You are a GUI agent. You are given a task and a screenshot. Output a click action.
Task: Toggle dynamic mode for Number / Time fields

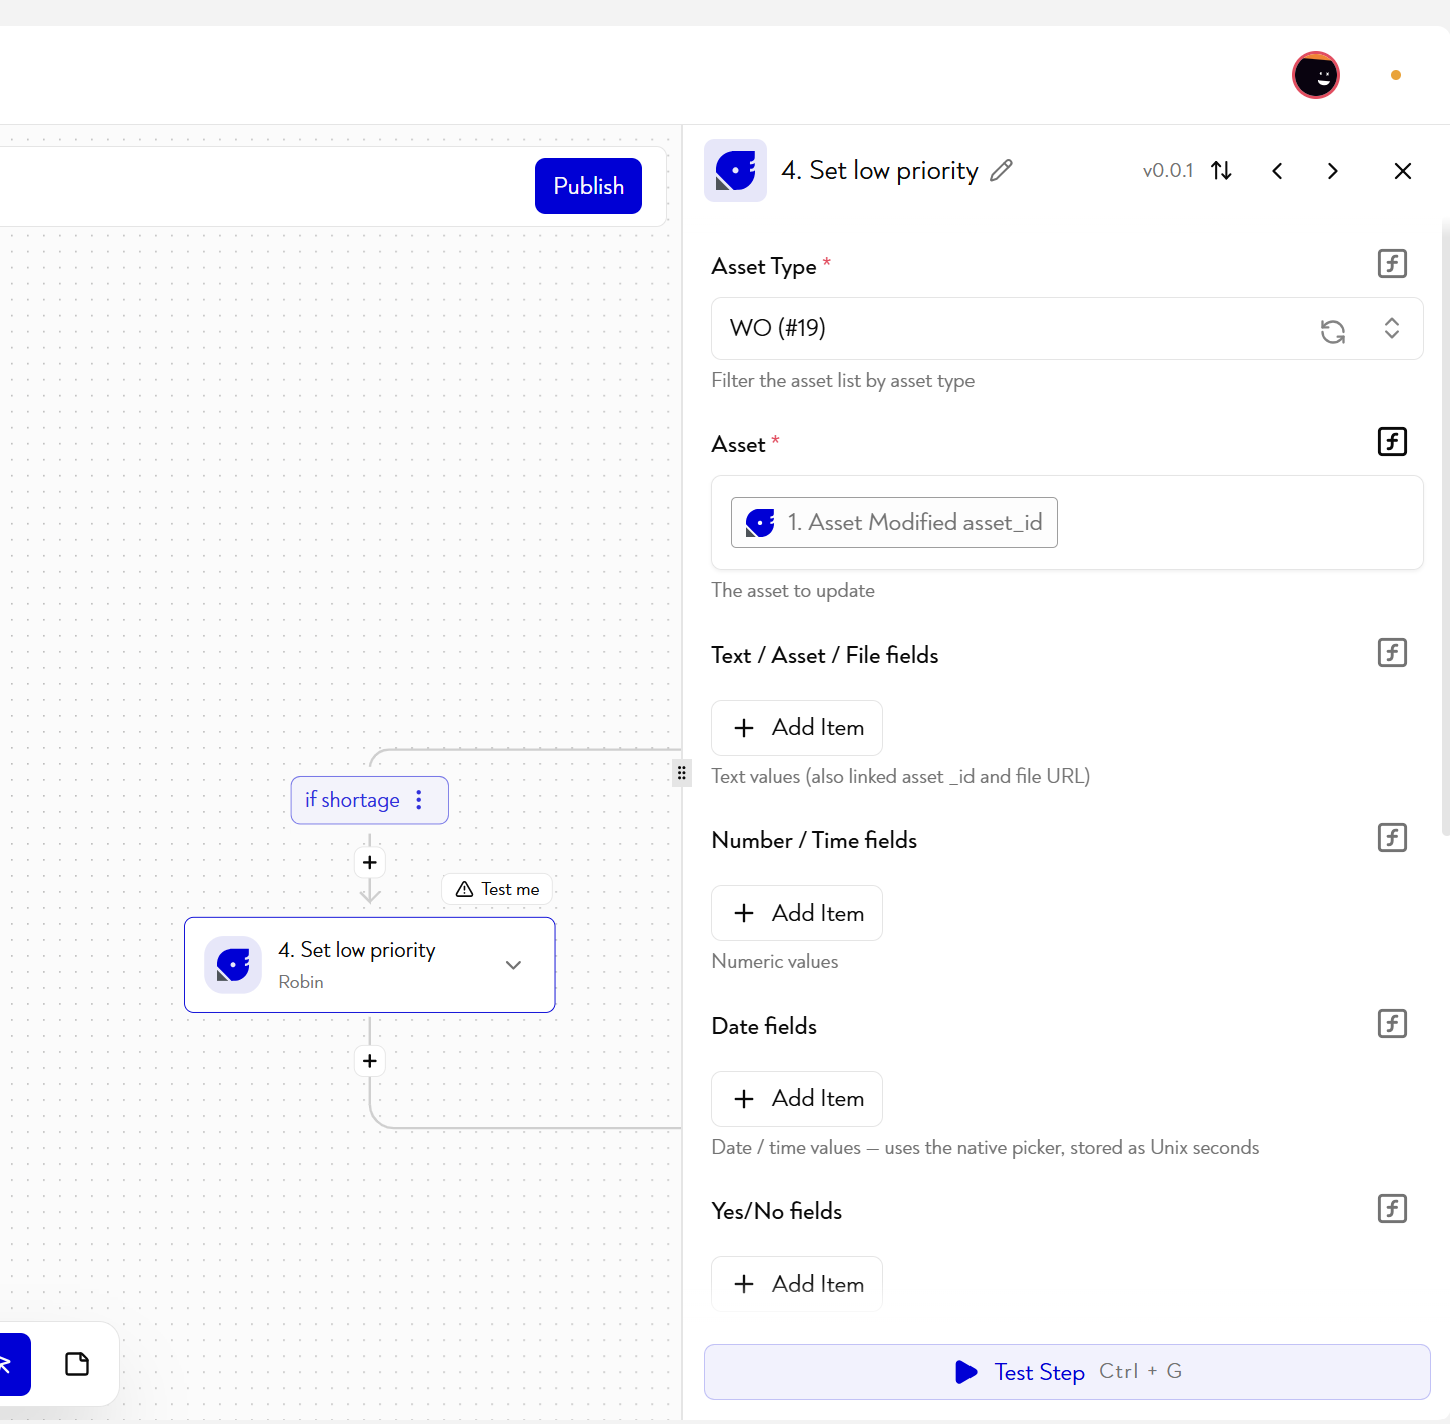(x=1392, y=838)
